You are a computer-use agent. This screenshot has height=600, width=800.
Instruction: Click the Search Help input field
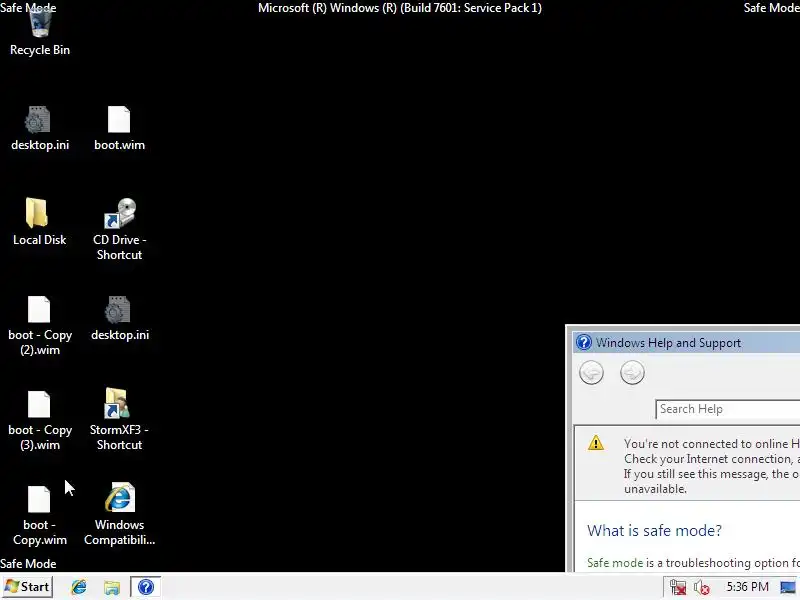tap(728, 409)
